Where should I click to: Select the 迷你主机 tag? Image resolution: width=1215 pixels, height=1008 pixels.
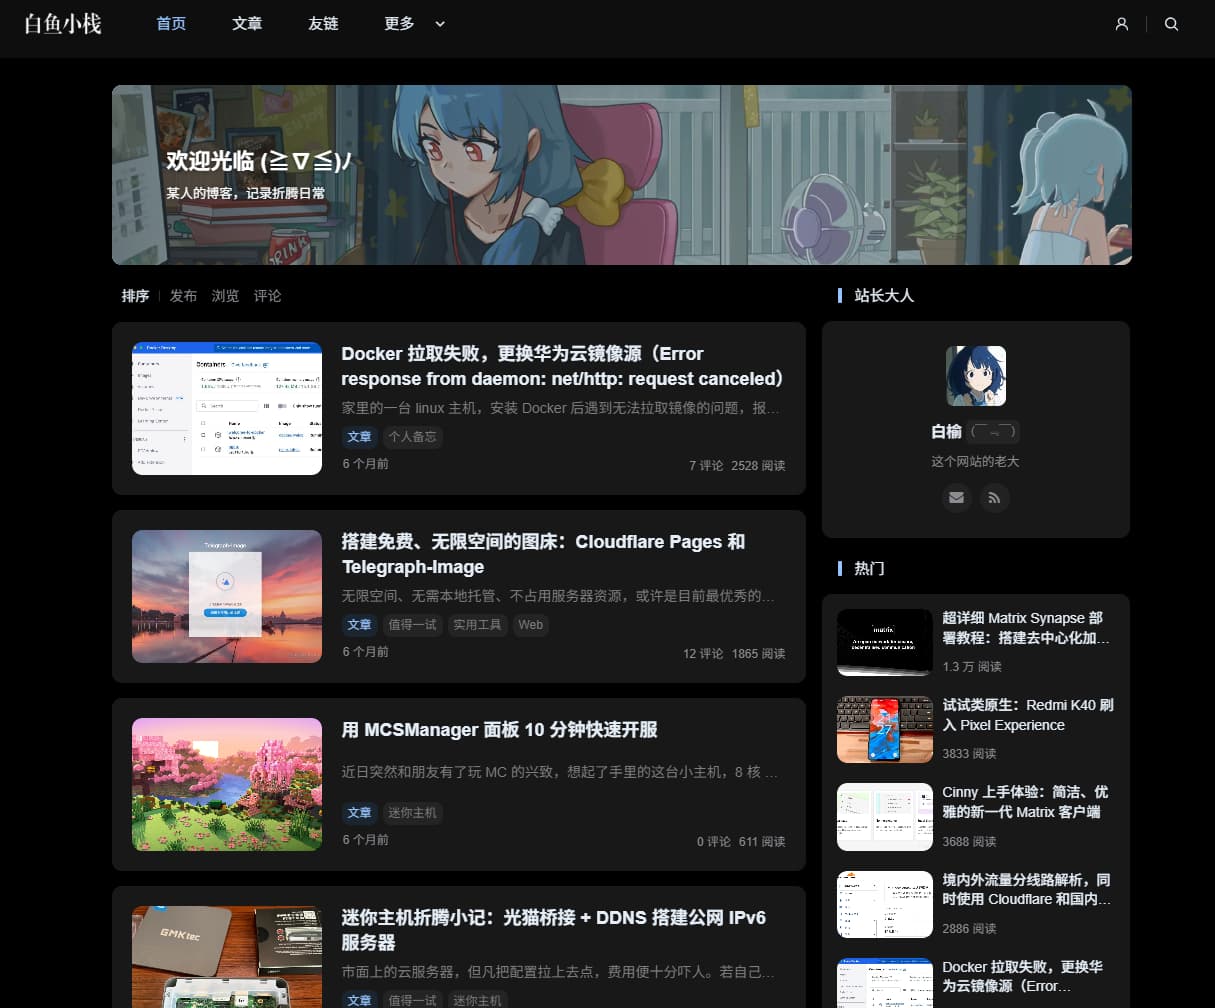pyautogui.click(x=413, y=813)
